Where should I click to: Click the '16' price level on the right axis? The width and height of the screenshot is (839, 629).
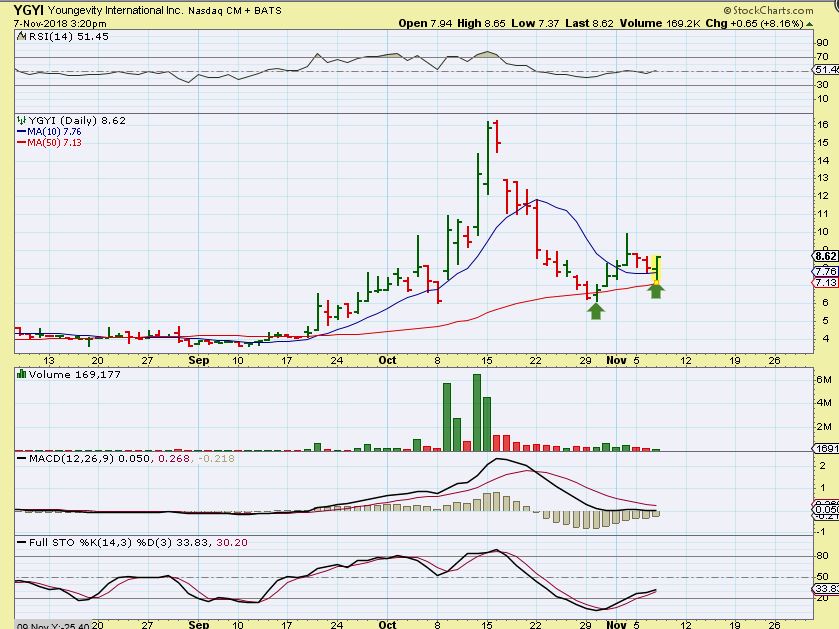823,125
